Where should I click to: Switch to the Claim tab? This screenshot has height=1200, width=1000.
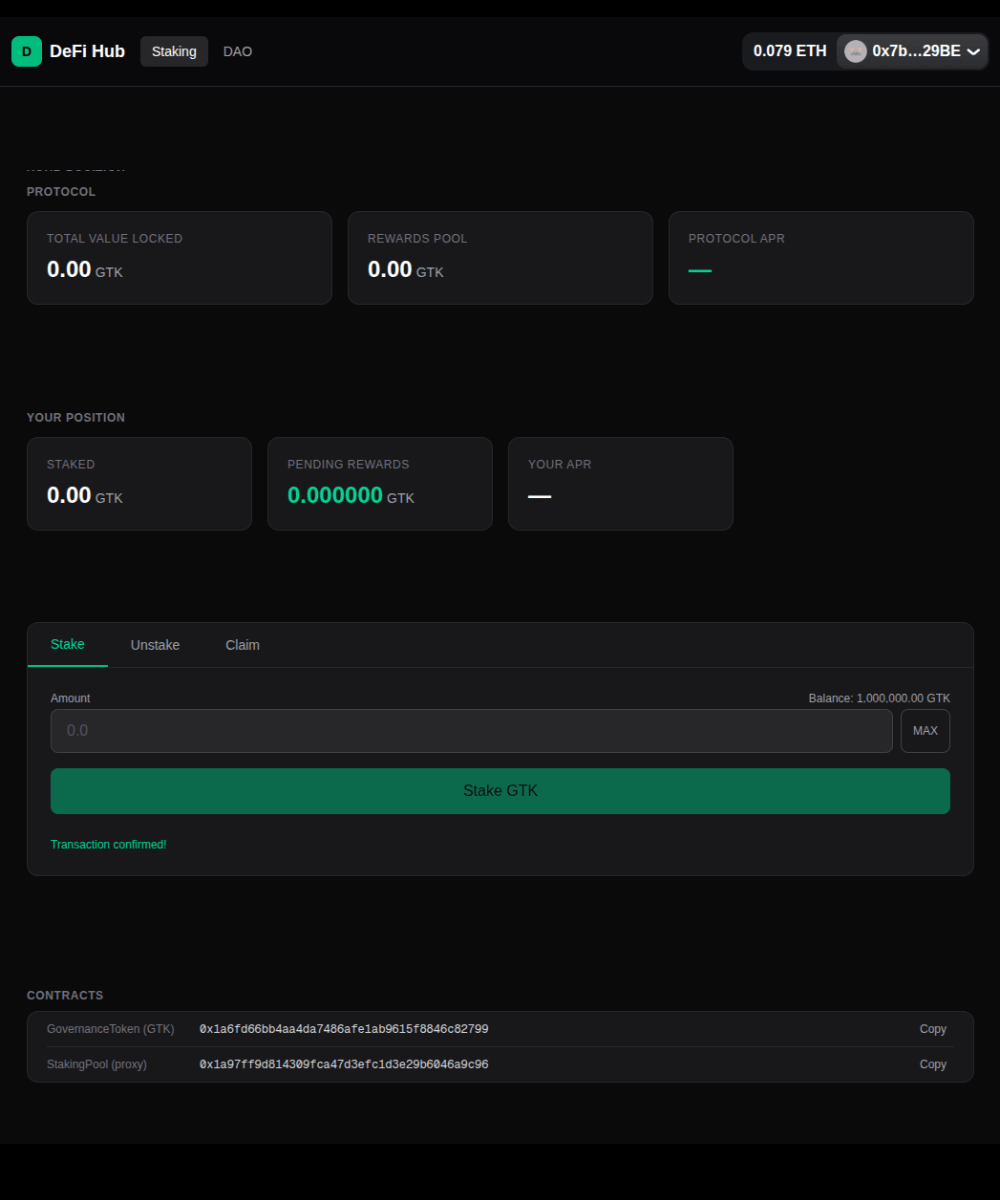243,645
